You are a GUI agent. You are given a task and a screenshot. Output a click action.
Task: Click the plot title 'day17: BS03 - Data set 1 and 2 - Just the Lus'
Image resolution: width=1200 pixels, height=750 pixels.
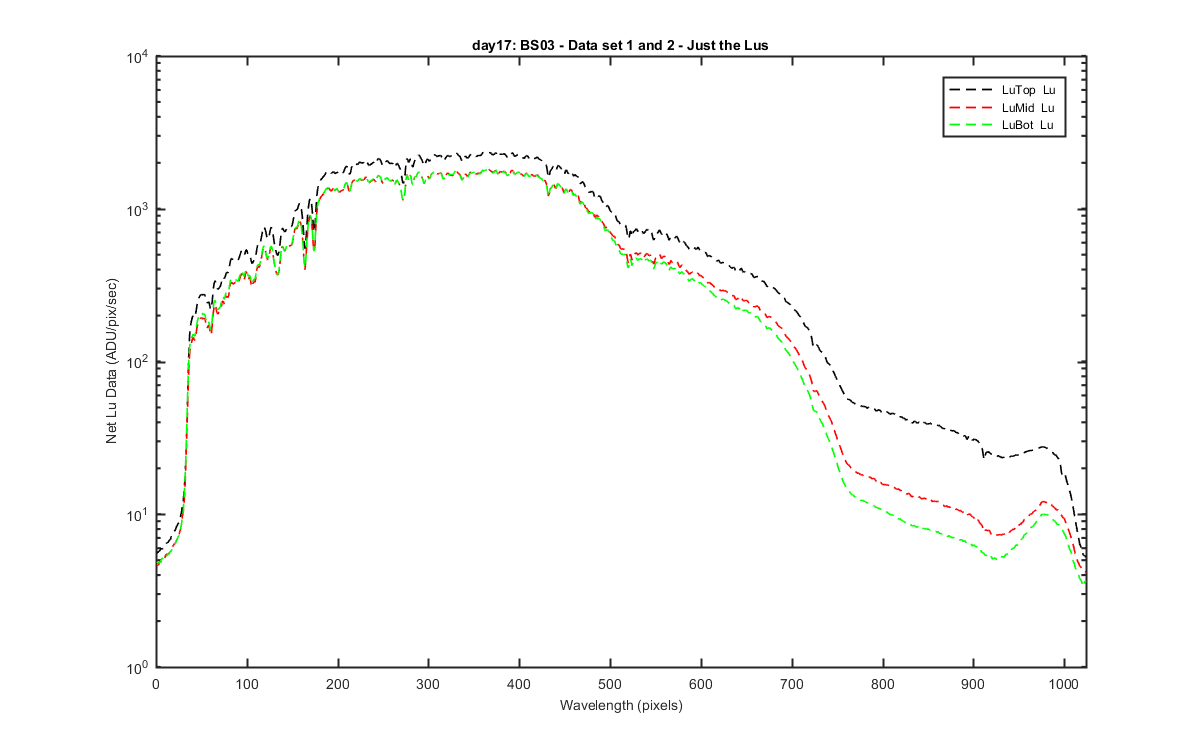click(x=620, y=46)
